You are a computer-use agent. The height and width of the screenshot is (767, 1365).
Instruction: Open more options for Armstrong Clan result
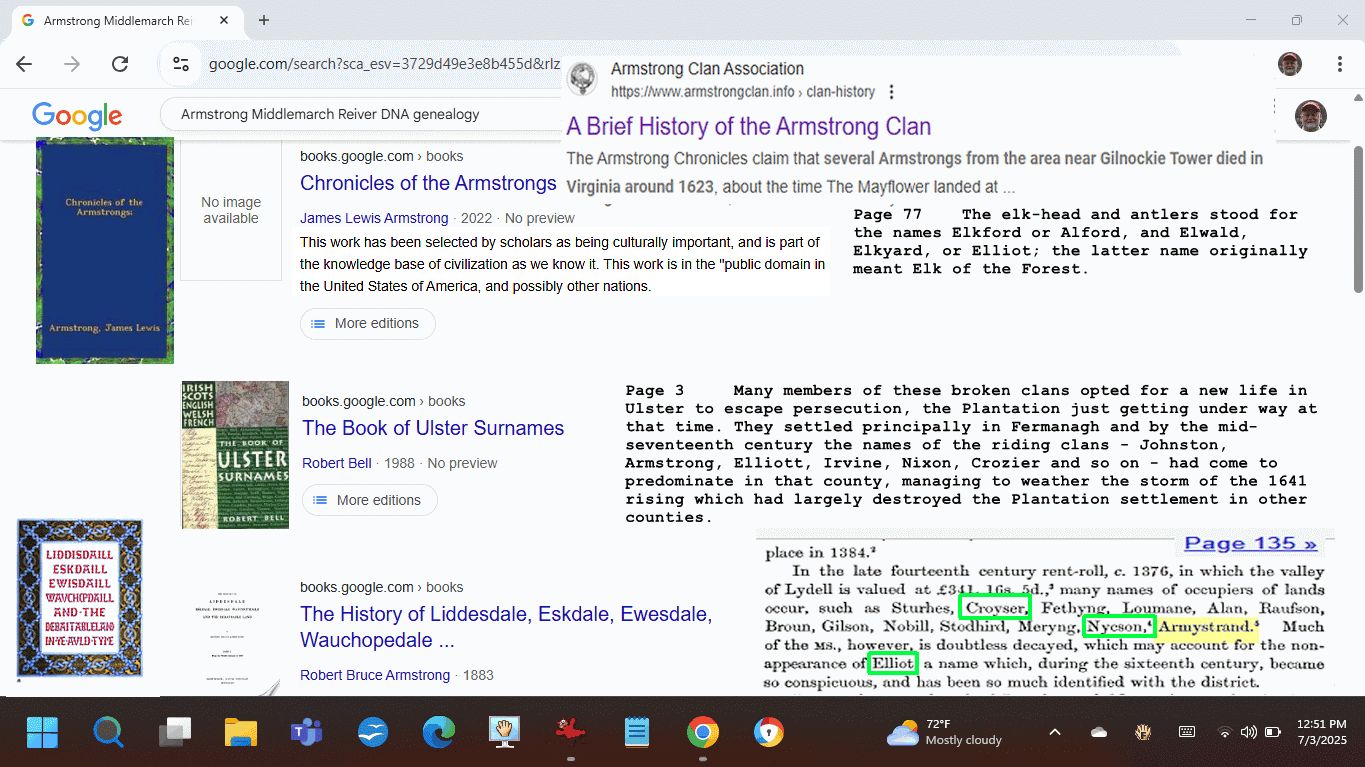(x=891, y=92)
